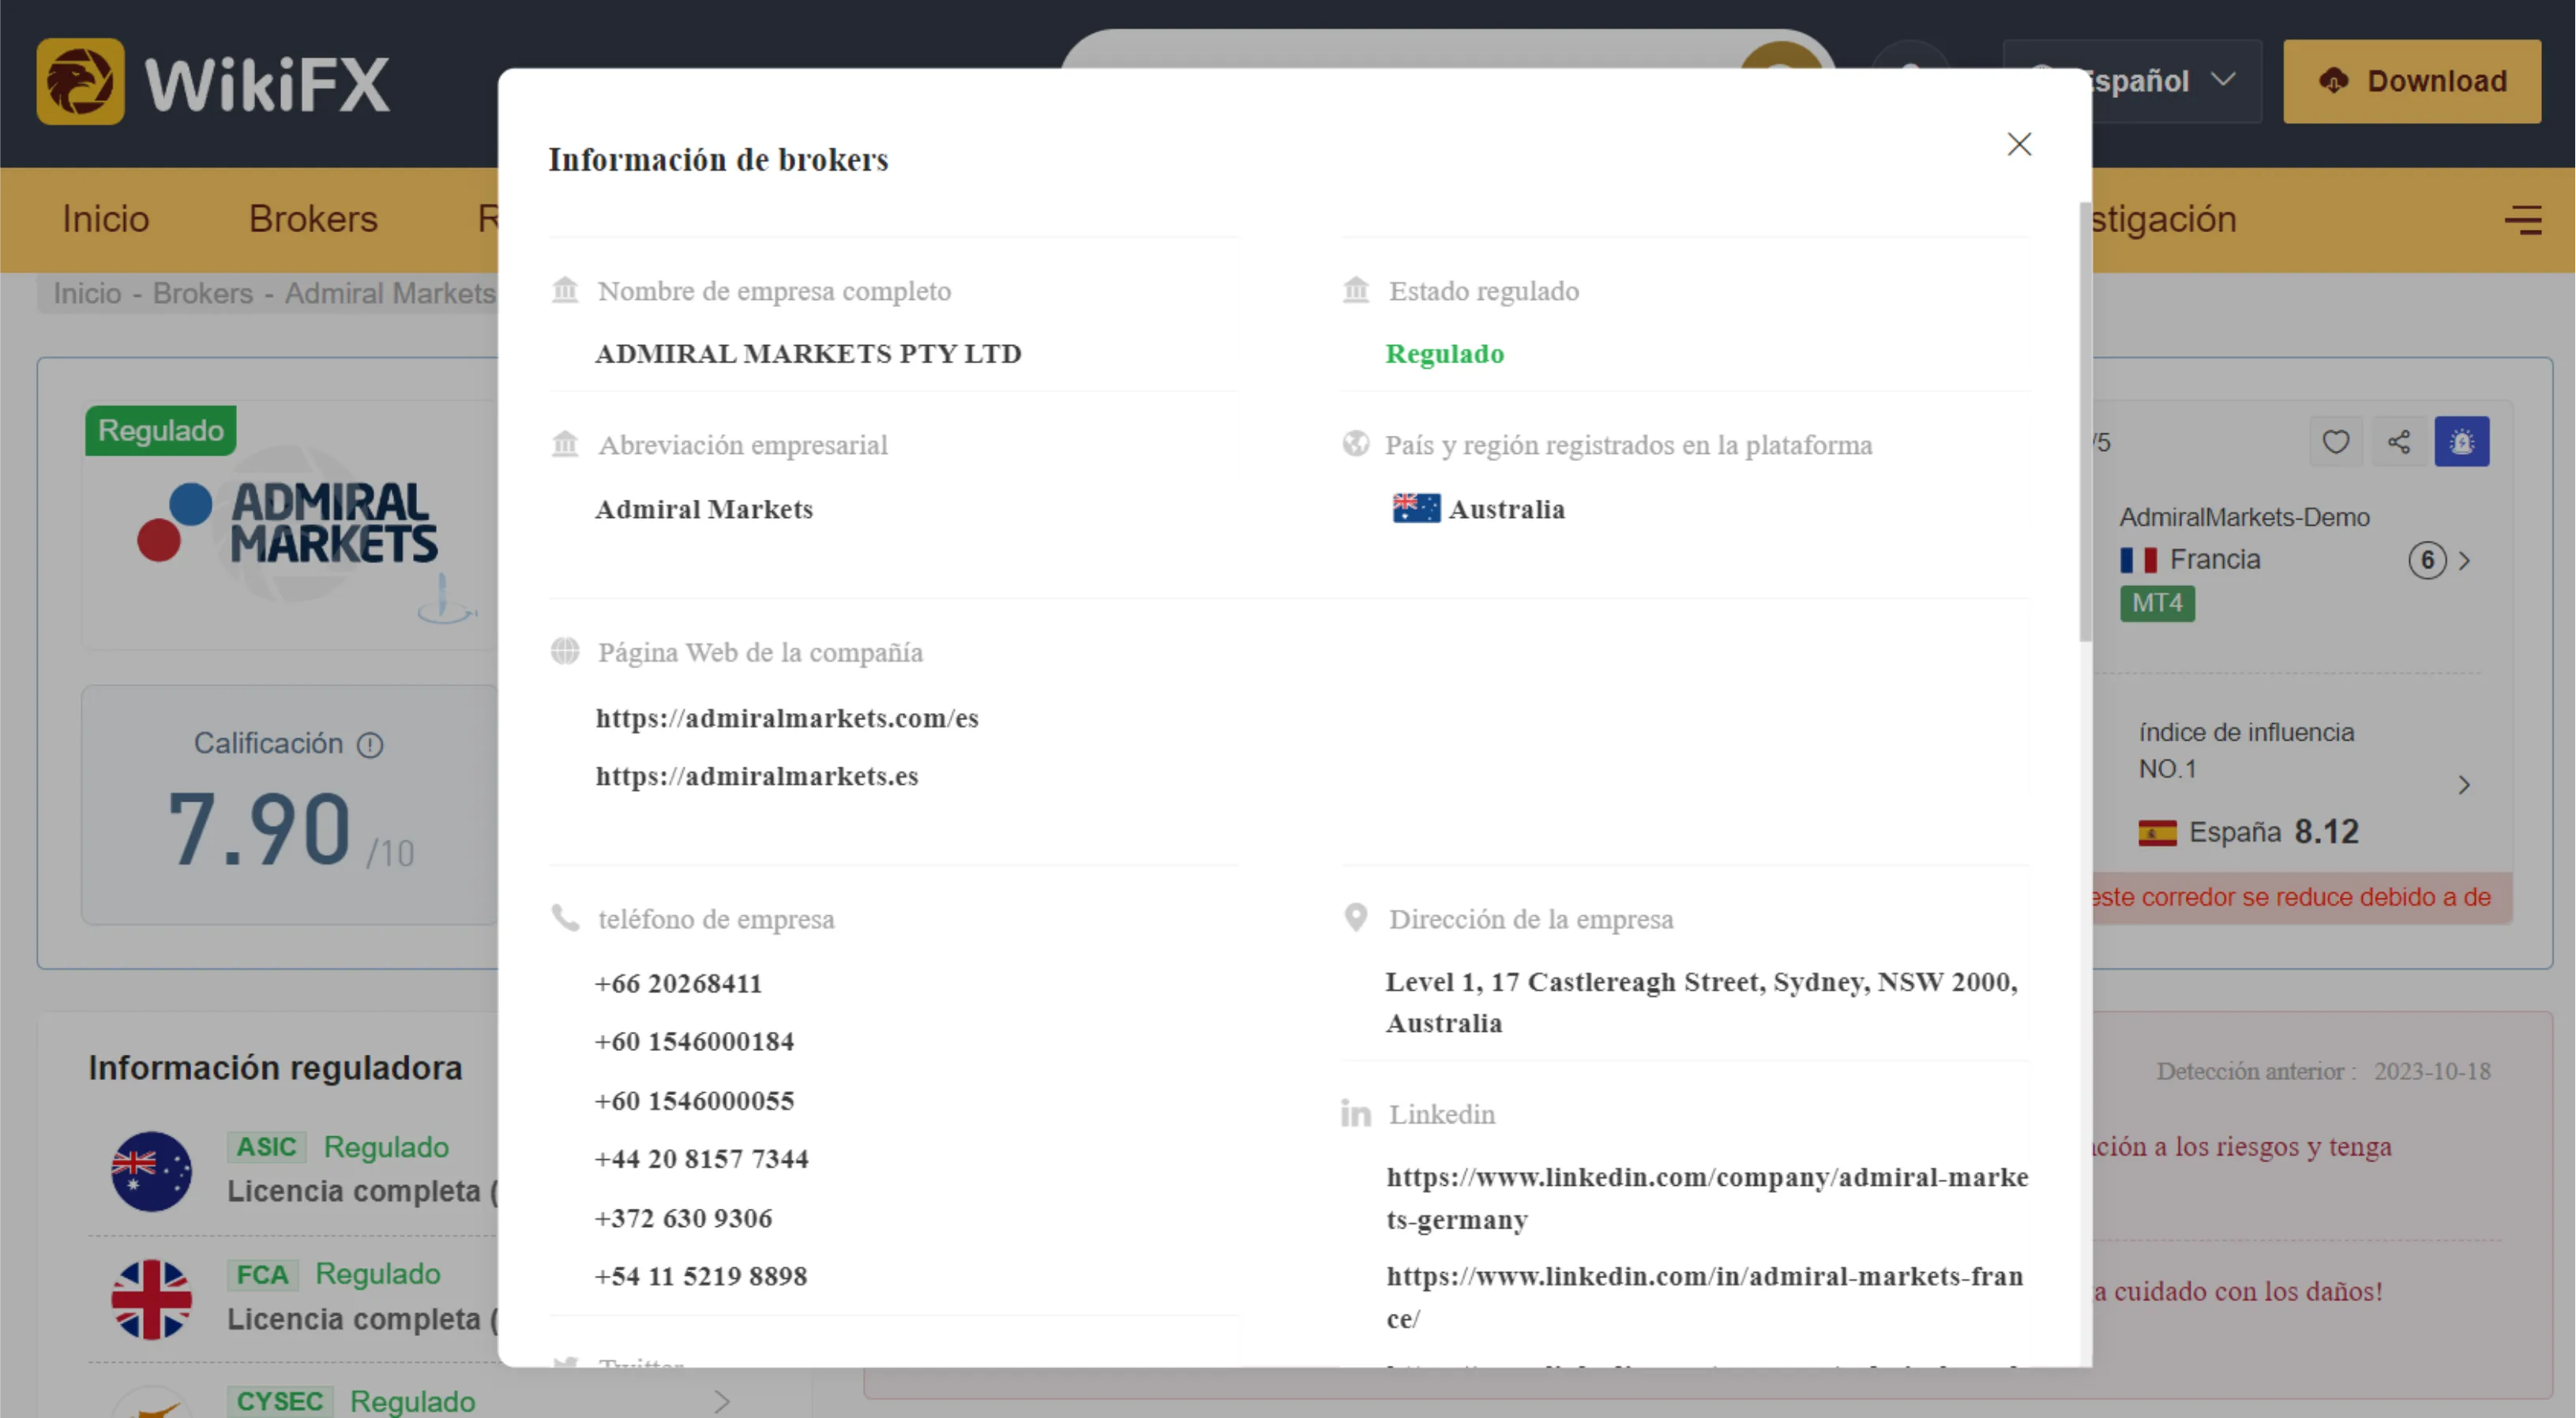Click the Admiral Markets abbreviation text
Image resolution: width=2576 pixels, height=1418 pixels.
[x=704, y=509]
